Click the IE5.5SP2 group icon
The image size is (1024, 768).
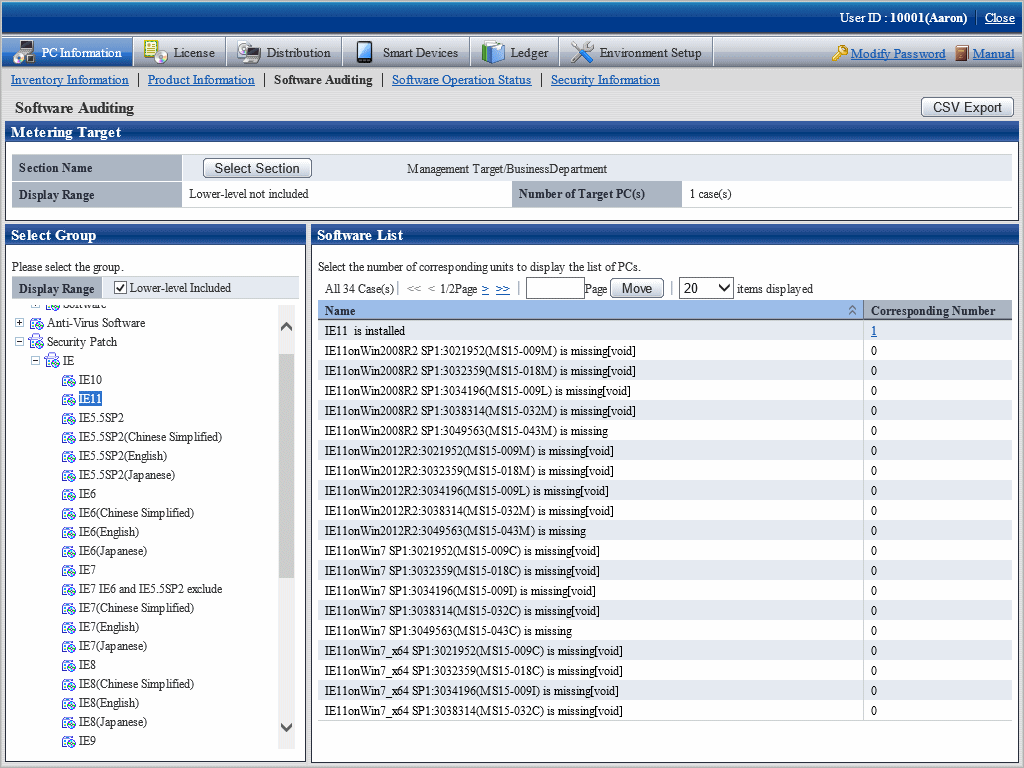[x=69, y=418]
